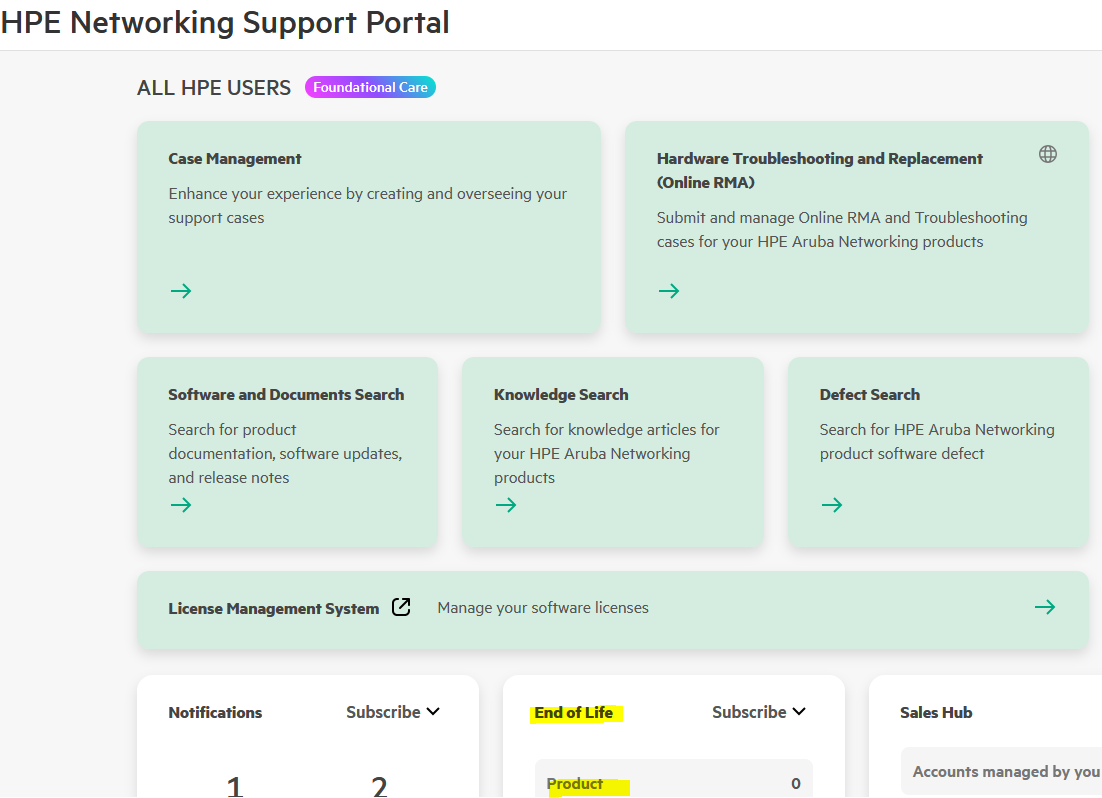Expand the Notifications Subscribe dropdown

click(393, 712)
